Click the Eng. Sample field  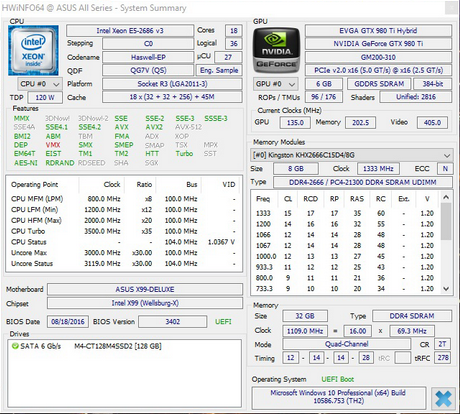click(x=219, y=70)
